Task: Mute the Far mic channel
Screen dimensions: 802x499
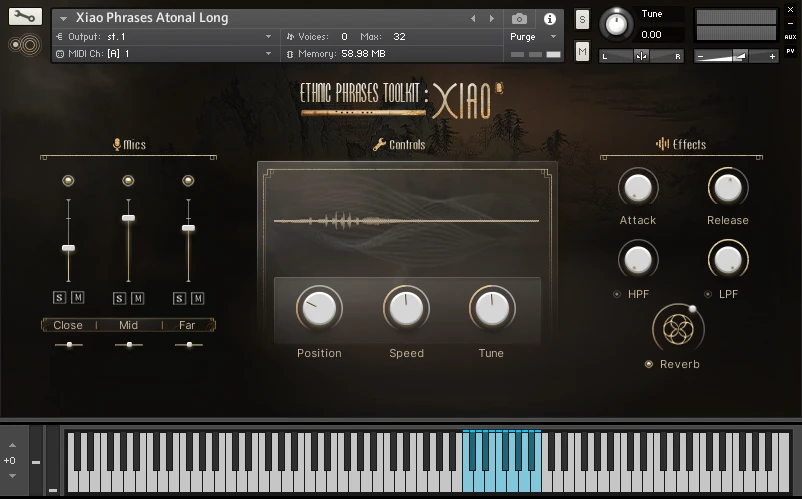Action: click(197, 298)
